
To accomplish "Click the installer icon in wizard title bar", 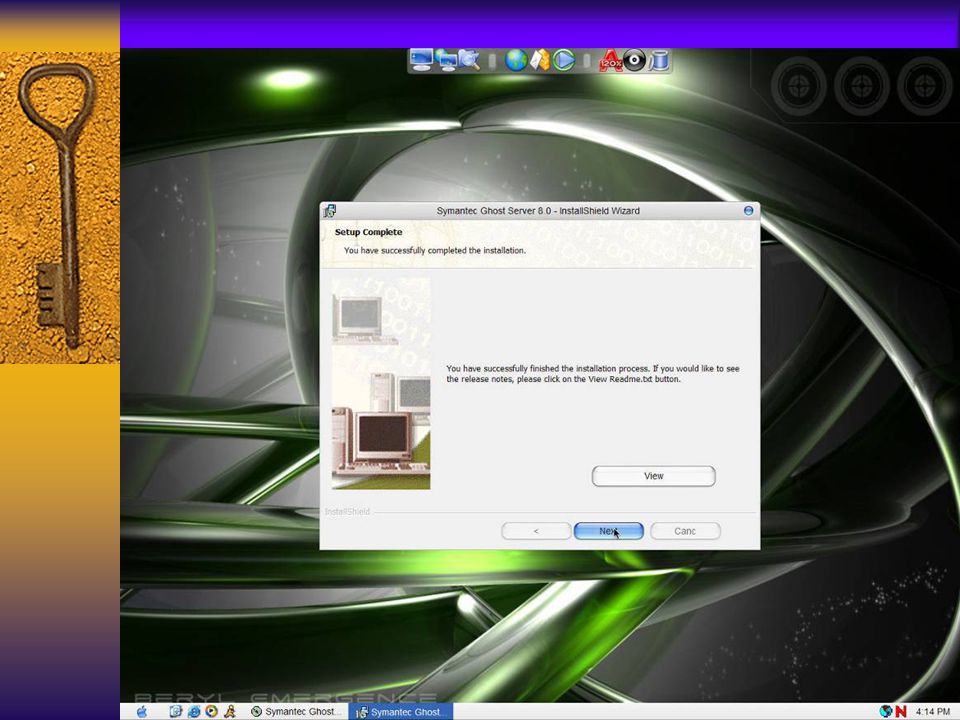I will click(330, 211).
